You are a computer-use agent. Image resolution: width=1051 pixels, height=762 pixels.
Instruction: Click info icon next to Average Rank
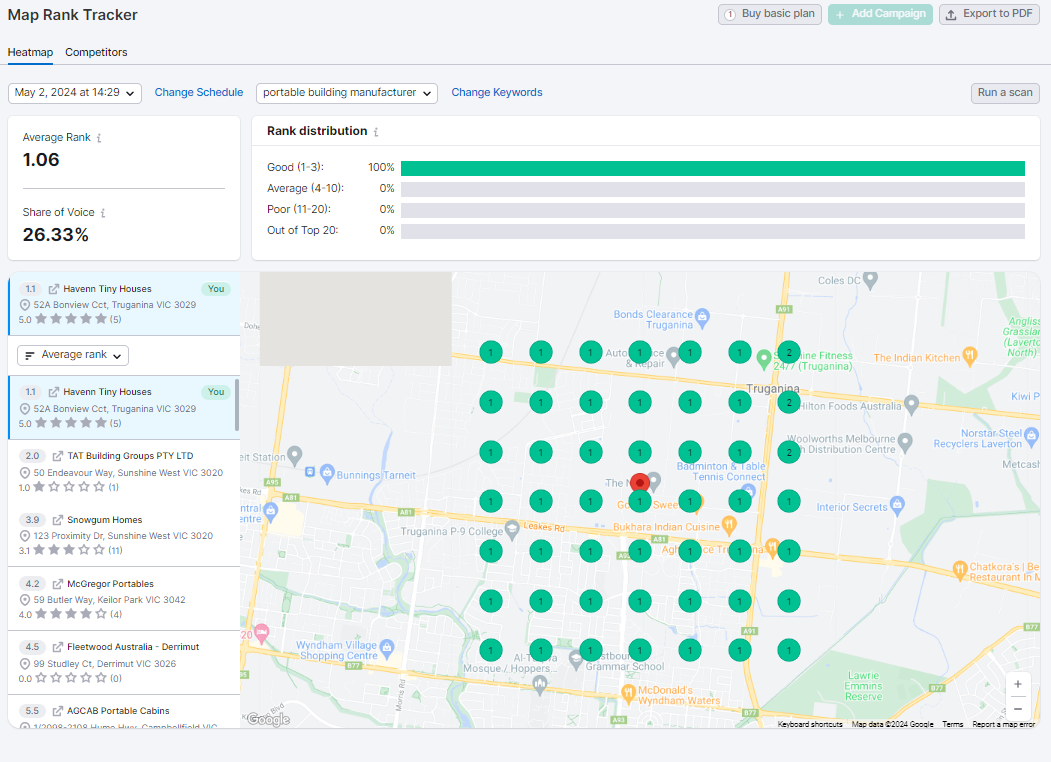99,138
